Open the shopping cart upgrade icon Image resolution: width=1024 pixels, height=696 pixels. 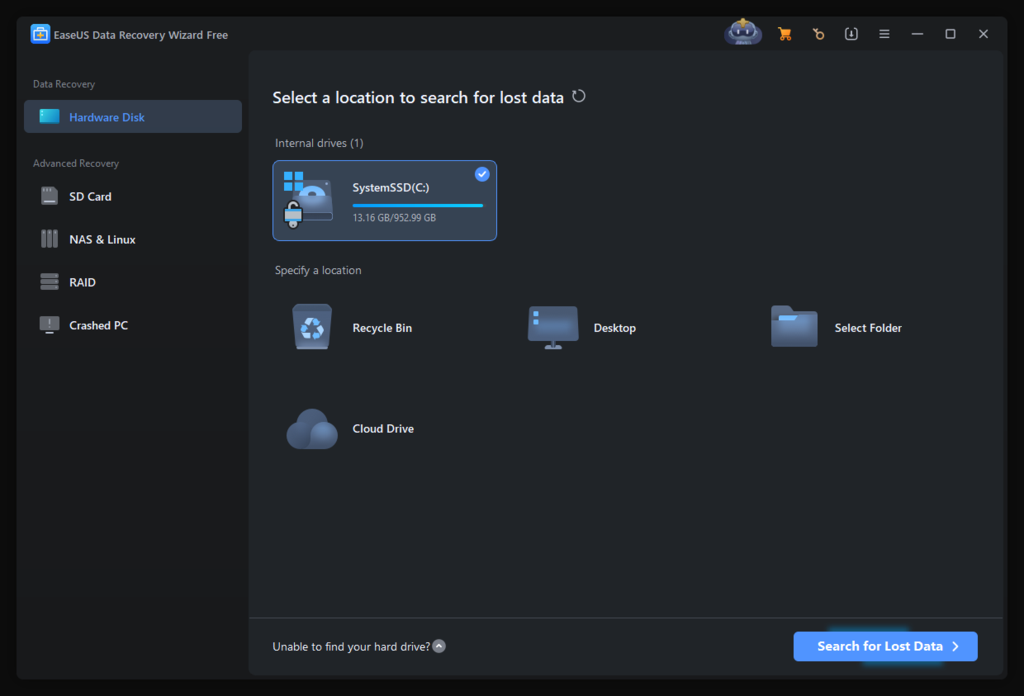(785, 34)
